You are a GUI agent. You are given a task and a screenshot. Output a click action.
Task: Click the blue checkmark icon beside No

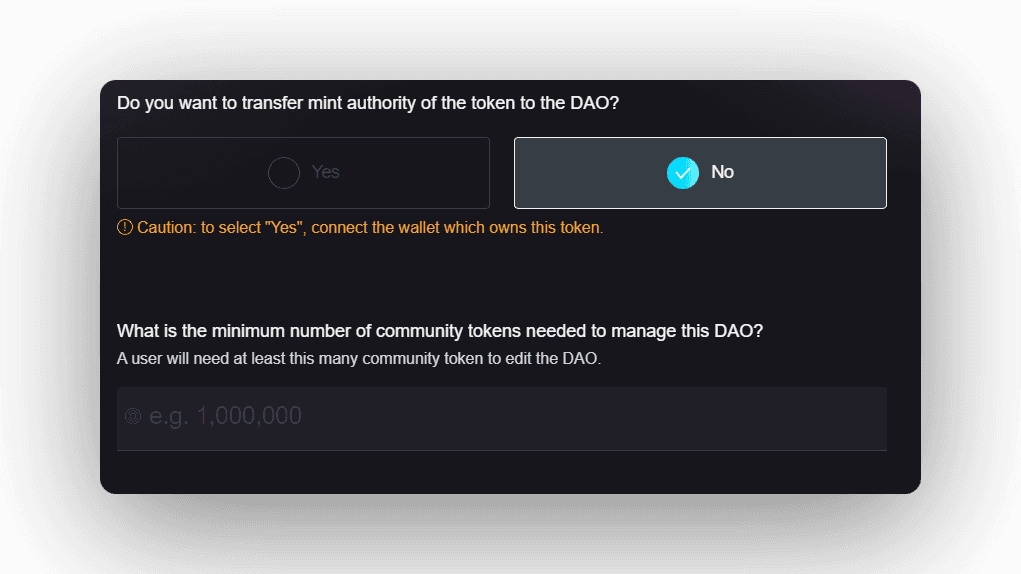pyautogui.click(x=683, y=173)
